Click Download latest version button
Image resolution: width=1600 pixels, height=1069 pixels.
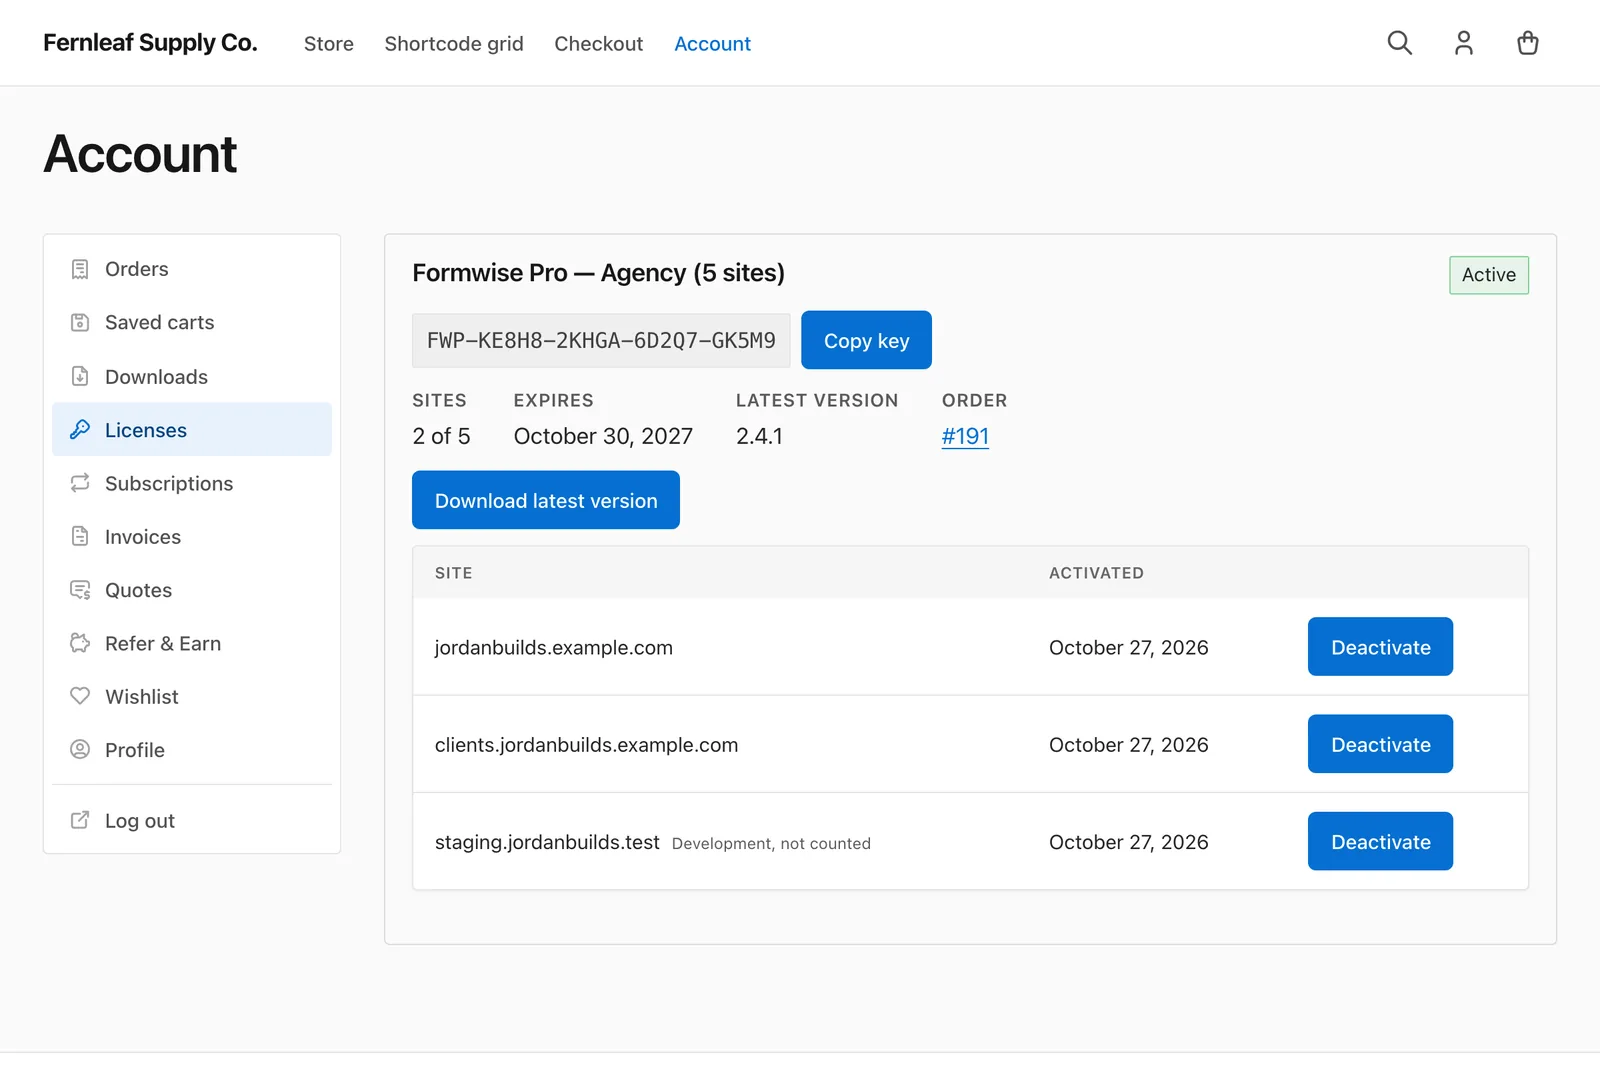[546, 500]
